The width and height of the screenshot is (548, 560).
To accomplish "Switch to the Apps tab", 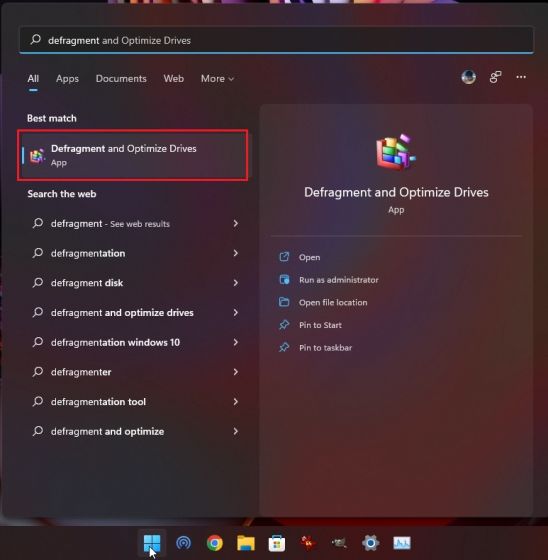I will (x=67, y=79).
